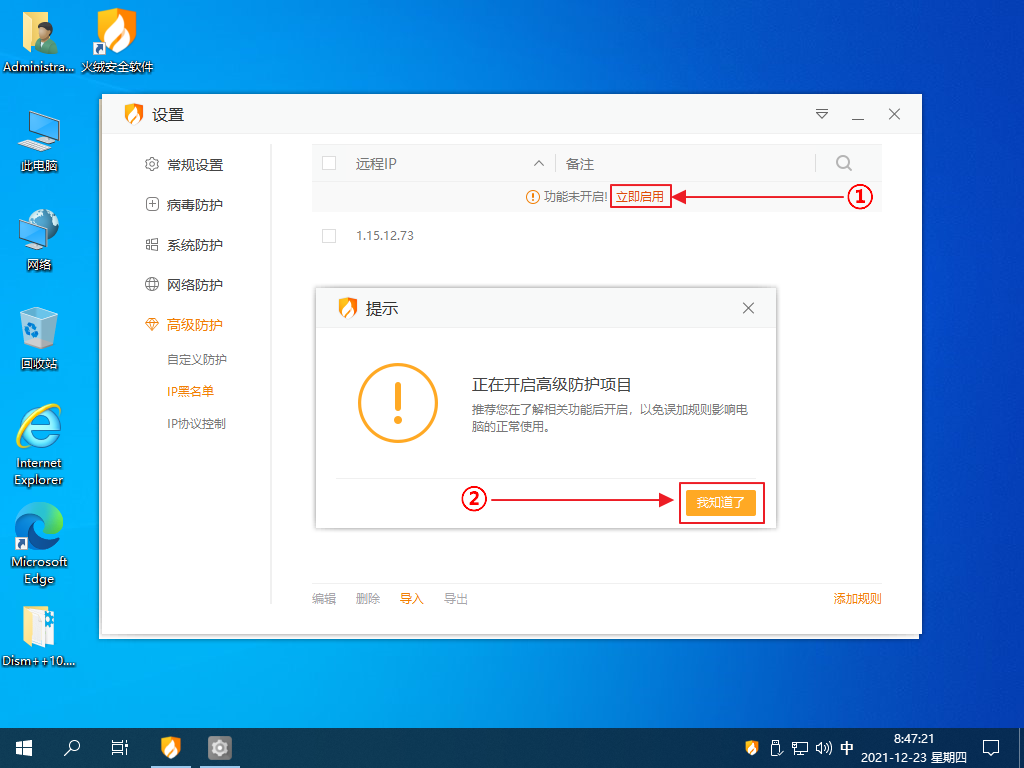Click the volume speaker tray icon
The image size is (1024, 768).
(x=824, y=748)
